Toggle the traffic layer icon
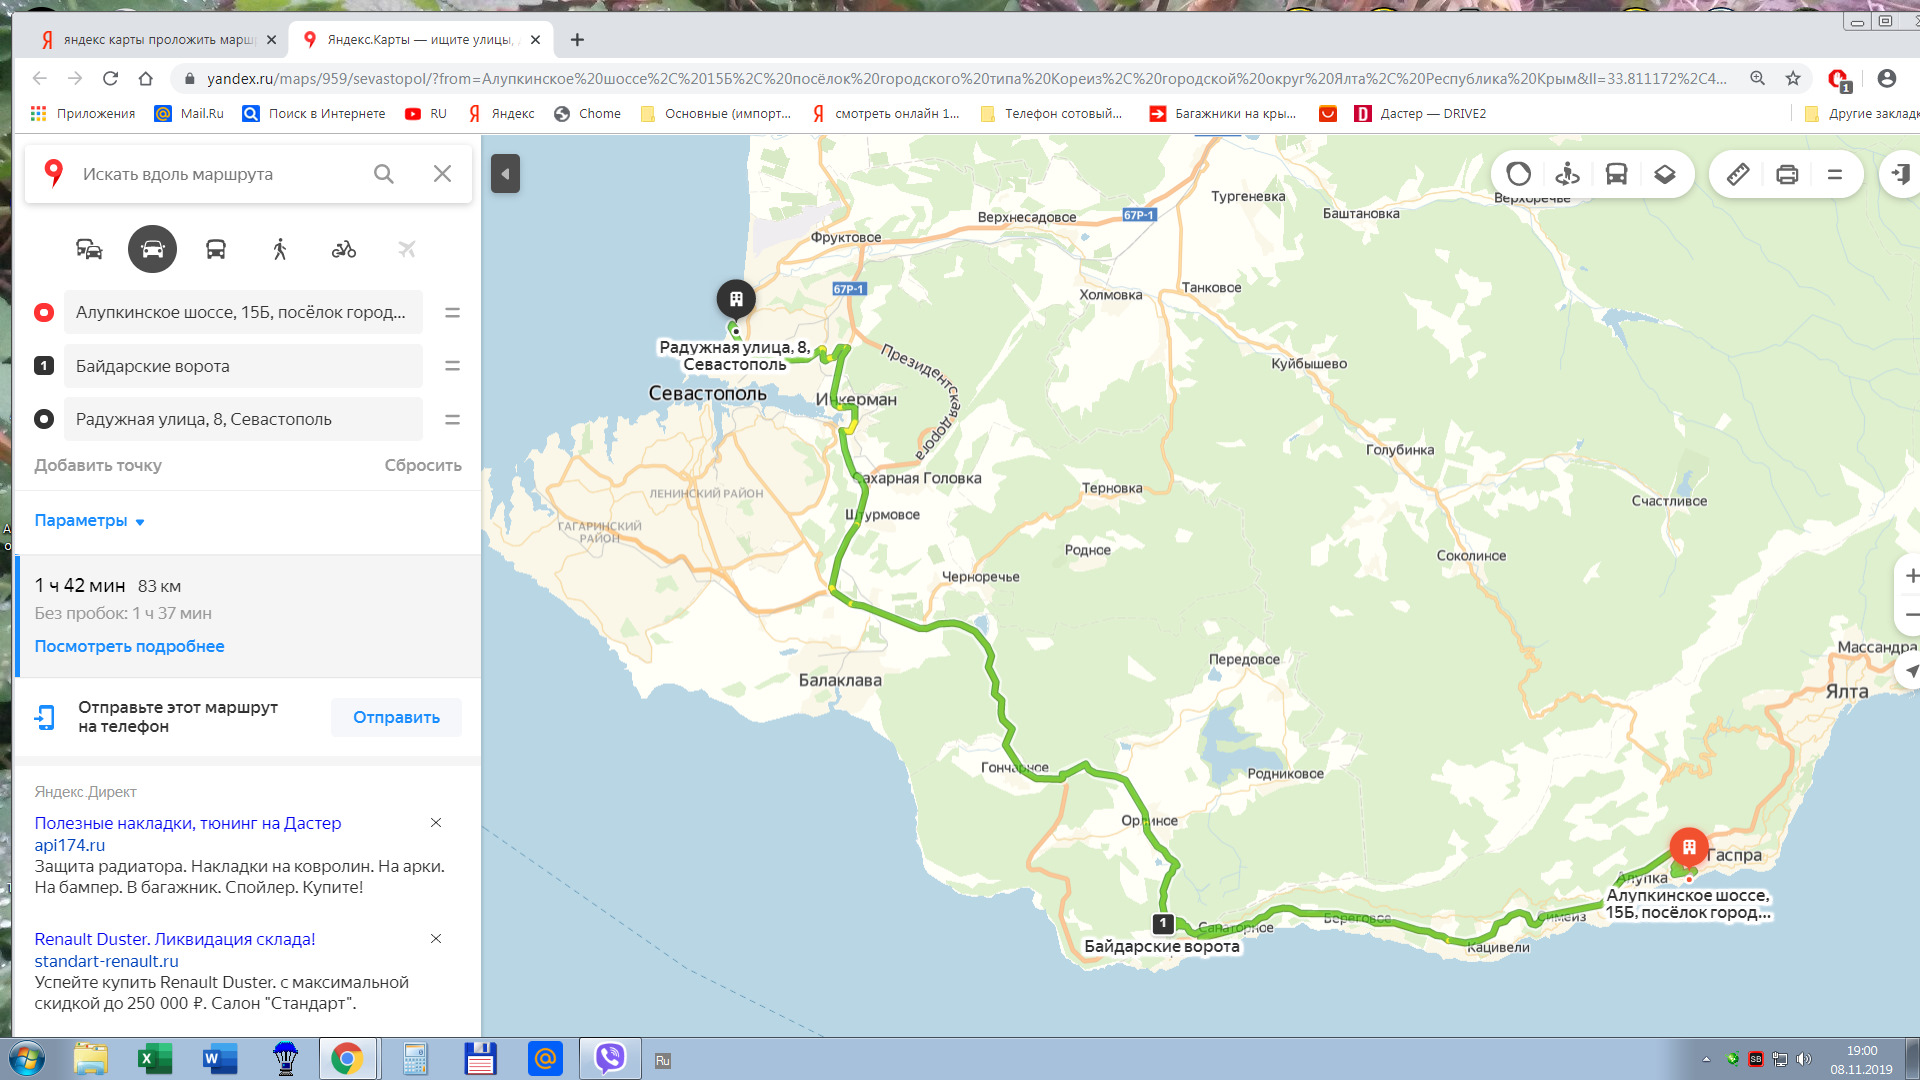This screenshot has width=1920, height=1080. click(x=1518, y=174)
